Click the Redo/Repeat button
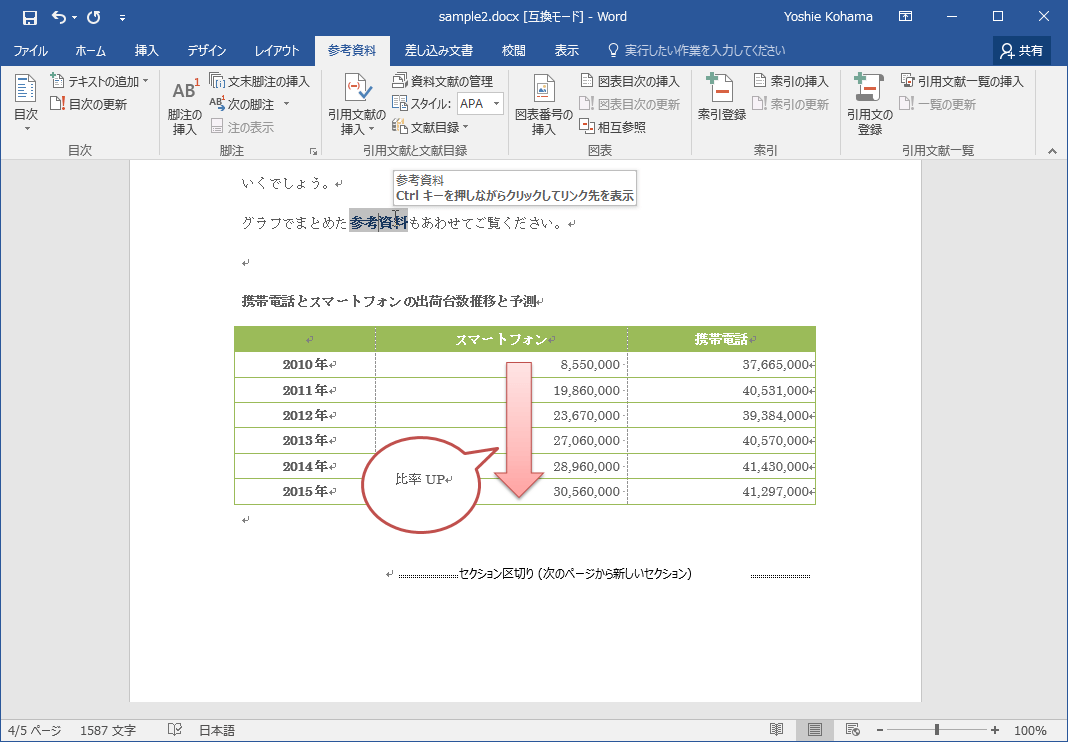 click(x=94, y=17)
